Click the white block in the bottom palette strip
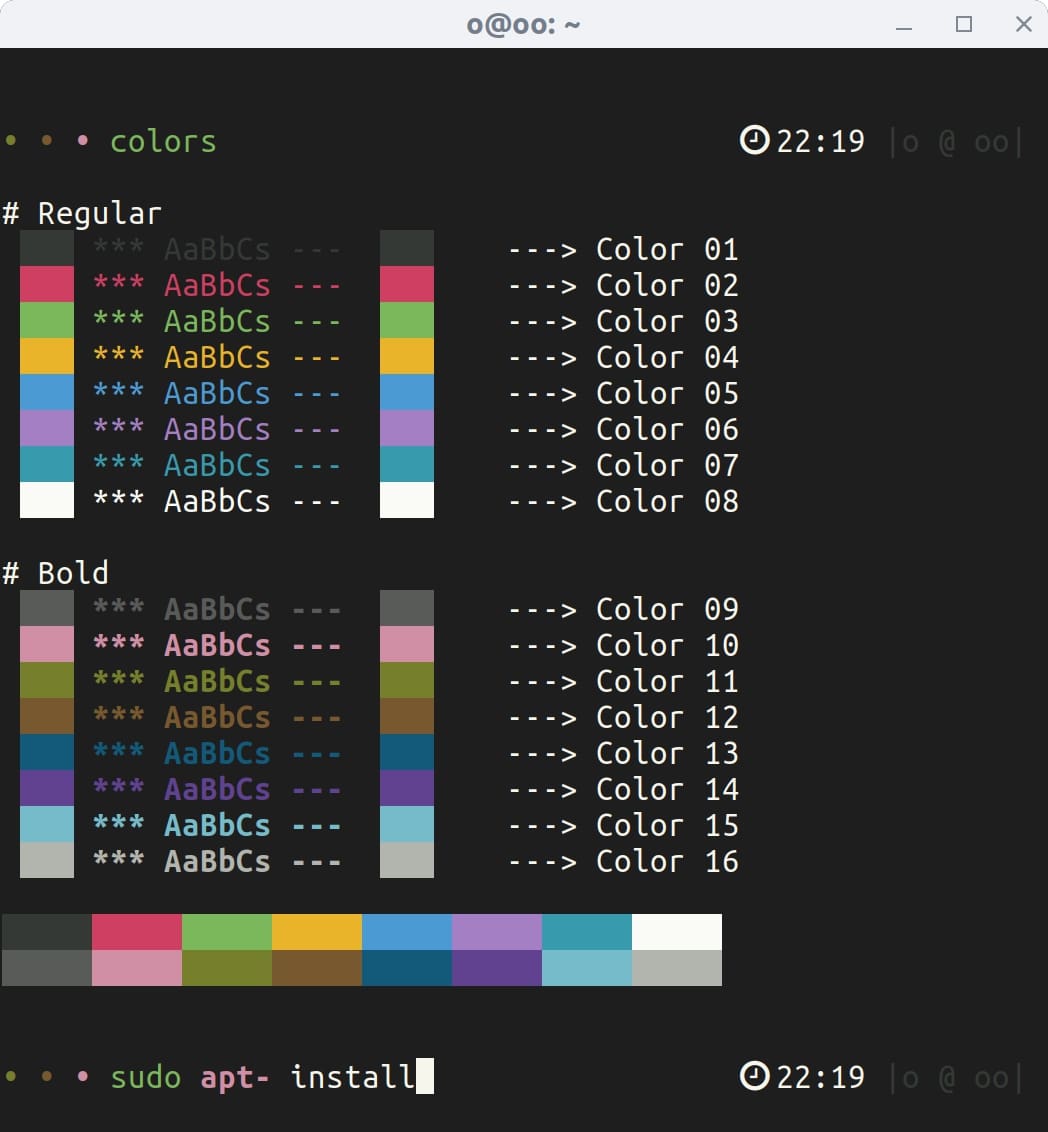The height and width of the screenshot is (1132, 1048). [676, 932]
